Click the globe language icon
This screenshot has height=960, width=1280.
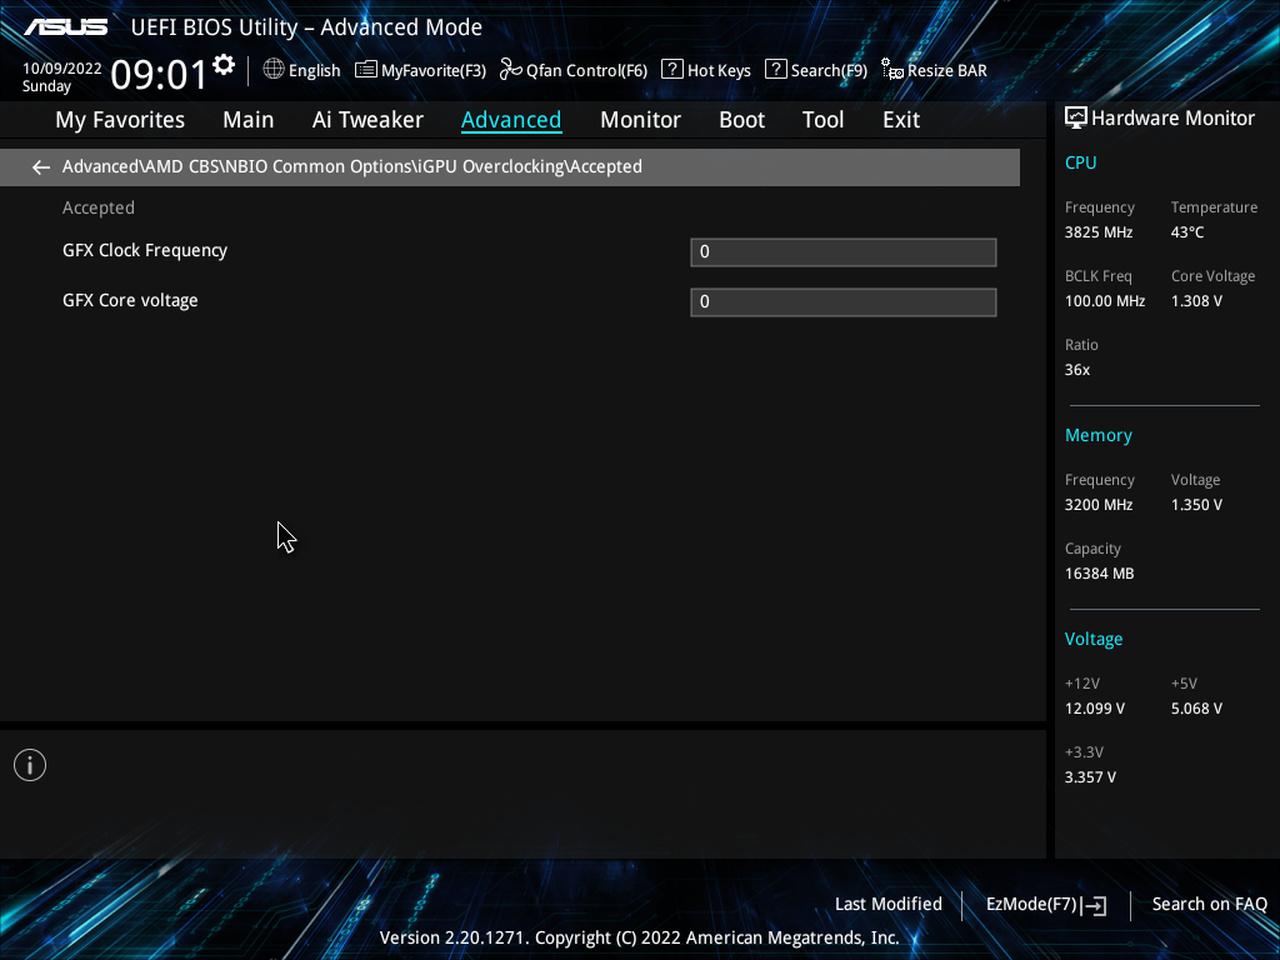point(273,69)
